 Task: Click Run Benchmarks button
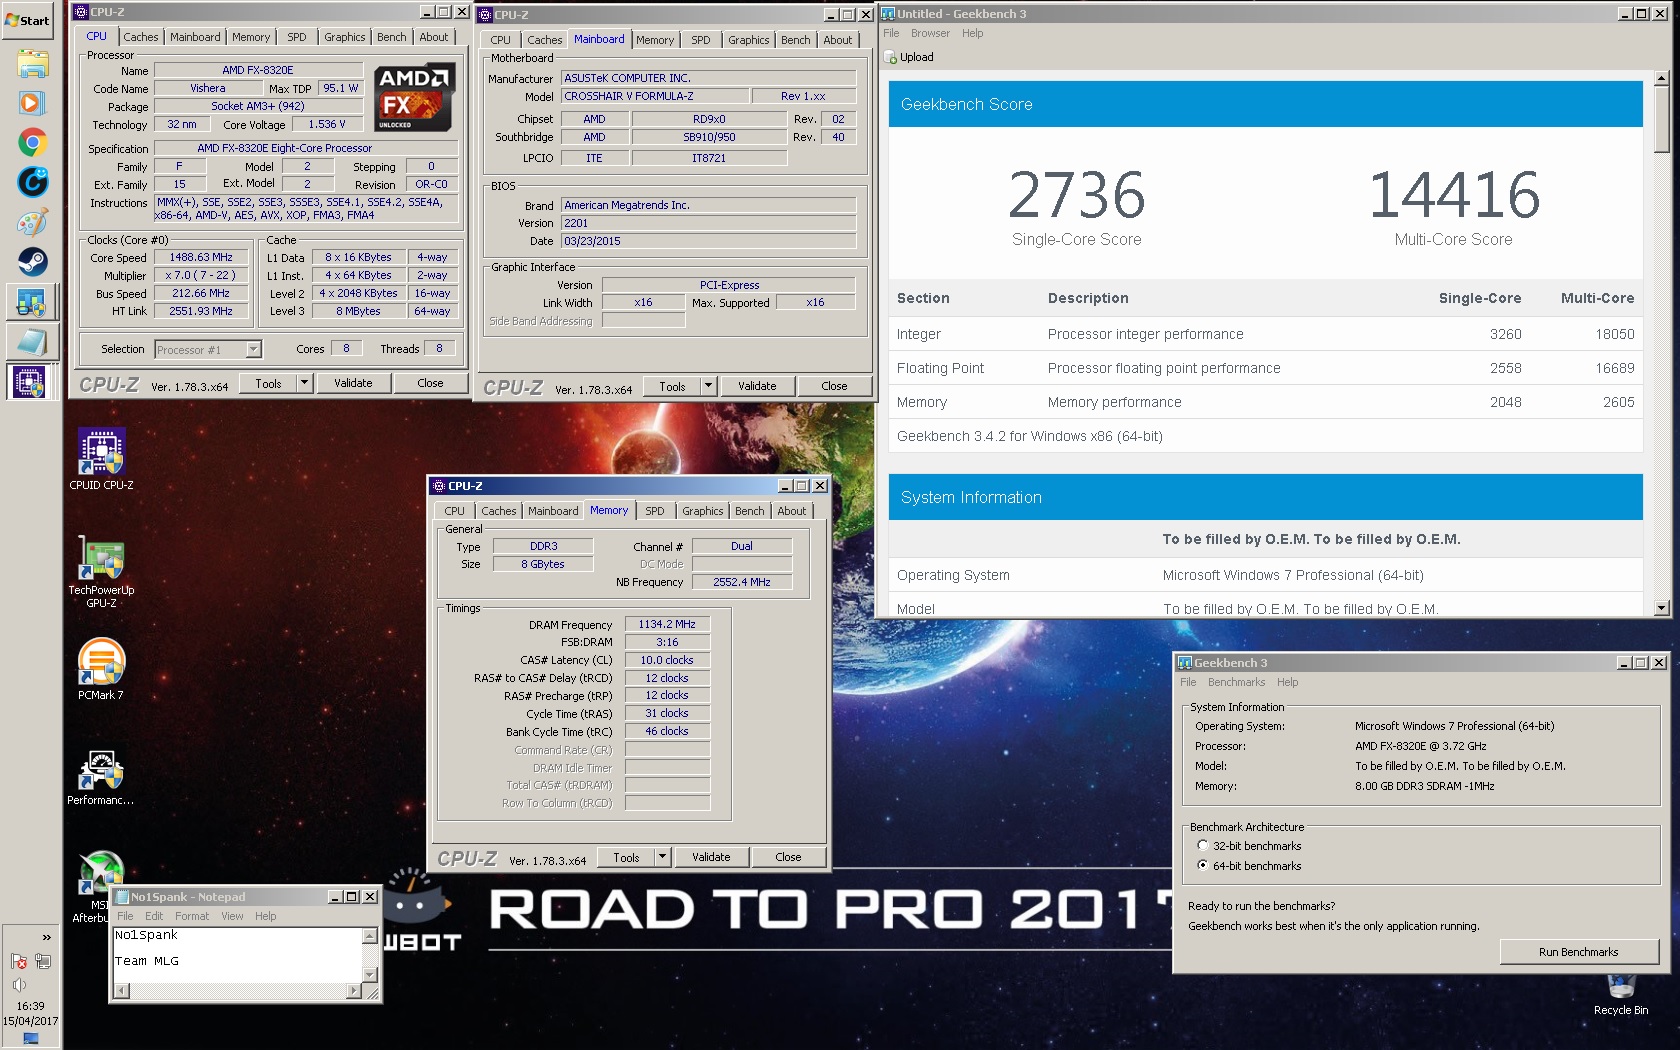tap(1578, 952)
